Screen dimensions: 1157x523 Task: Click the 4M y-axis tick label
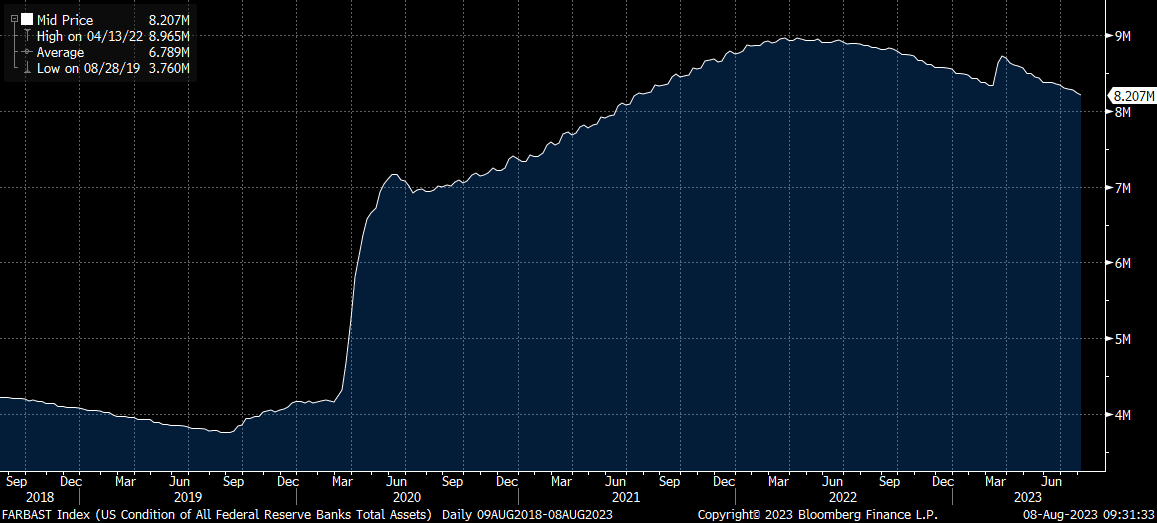point(1122,415)
